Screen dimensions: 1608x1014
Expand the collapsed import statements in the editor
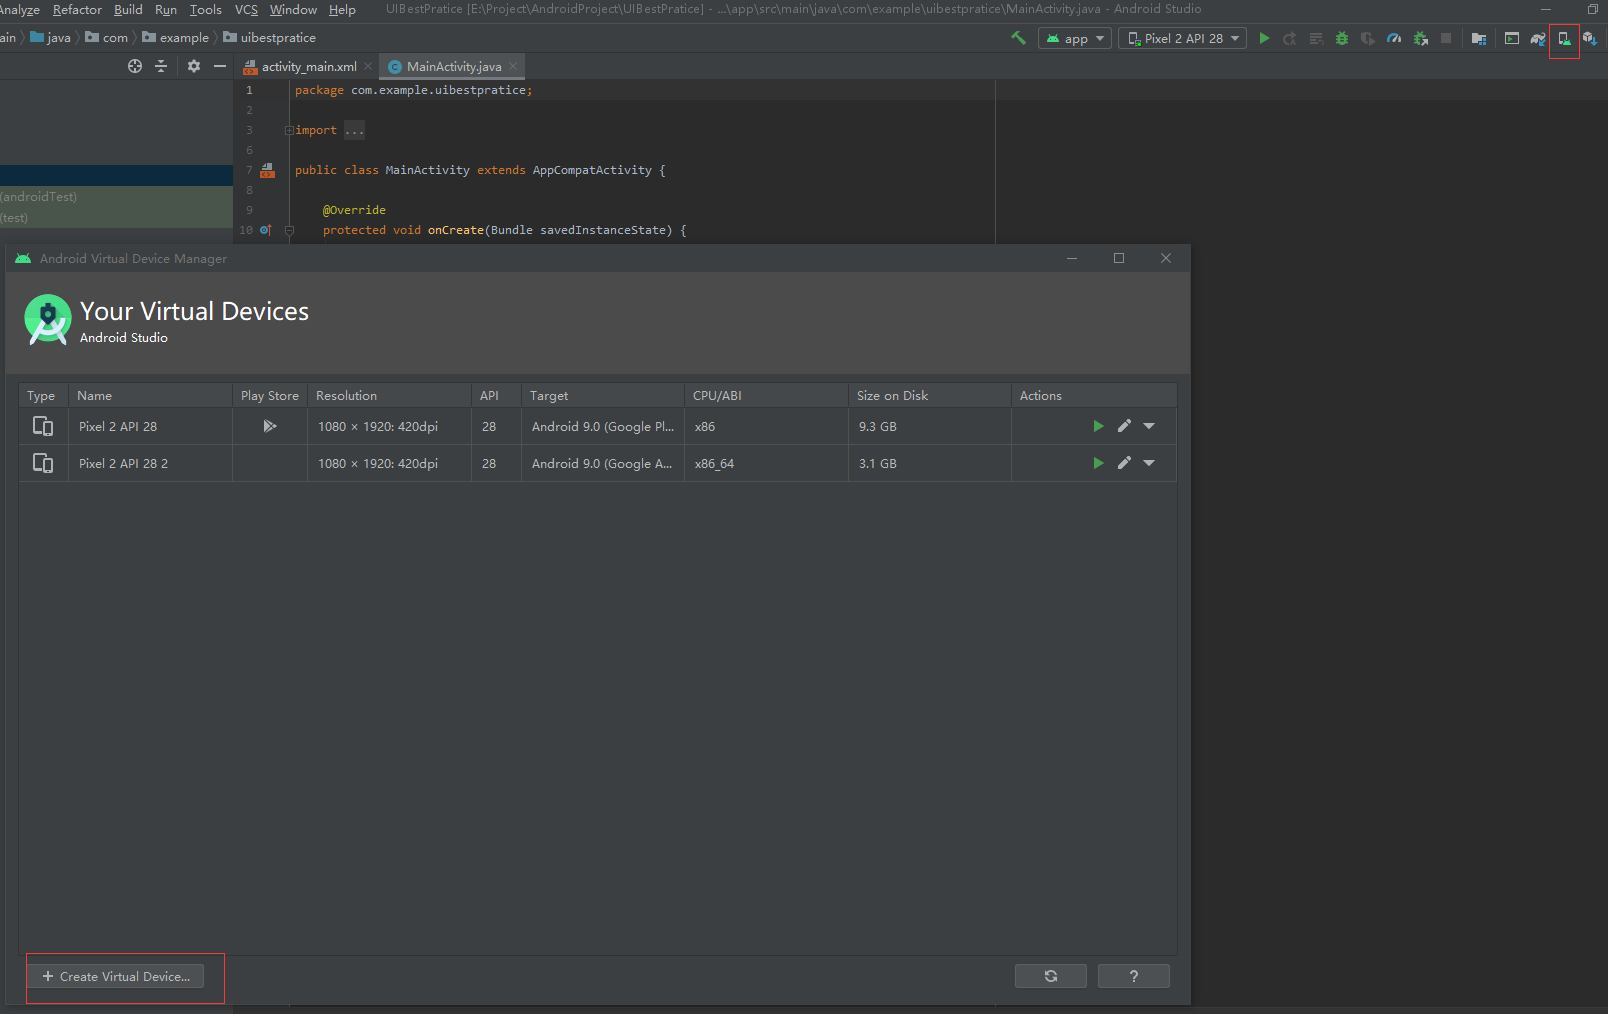coord(289,130)
